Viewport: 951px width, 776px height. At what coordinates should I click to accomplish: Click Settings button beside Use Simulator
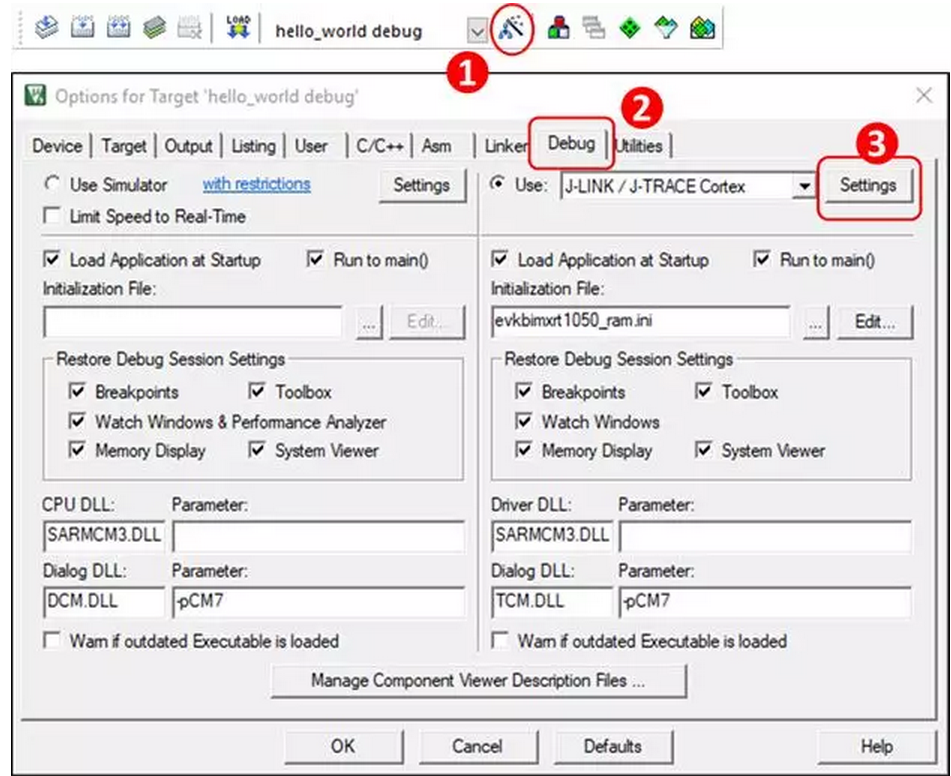point(422,185)
